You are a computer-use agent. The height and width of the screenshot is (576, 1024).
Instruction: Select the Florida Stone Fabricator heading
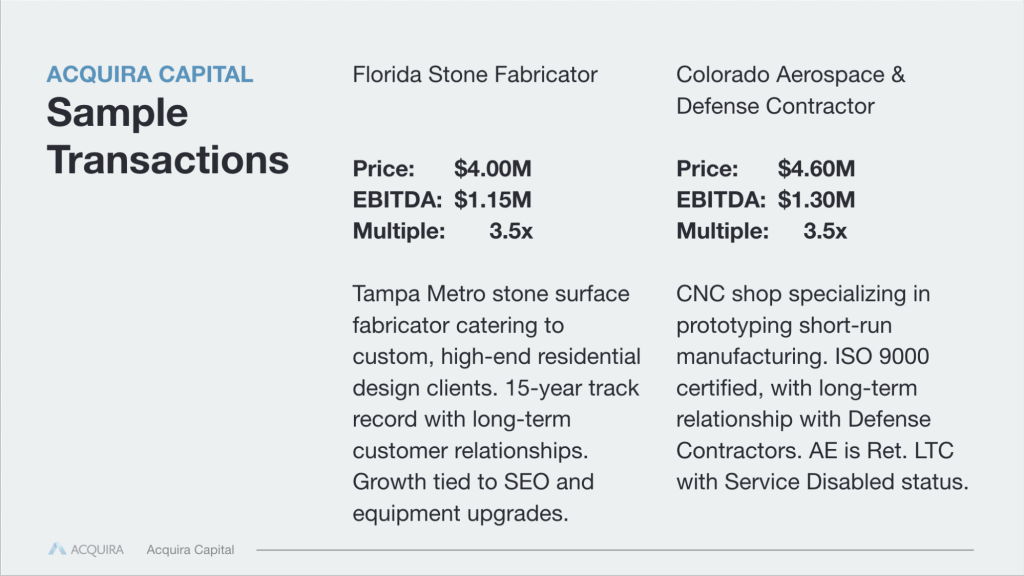coord(475,74)
